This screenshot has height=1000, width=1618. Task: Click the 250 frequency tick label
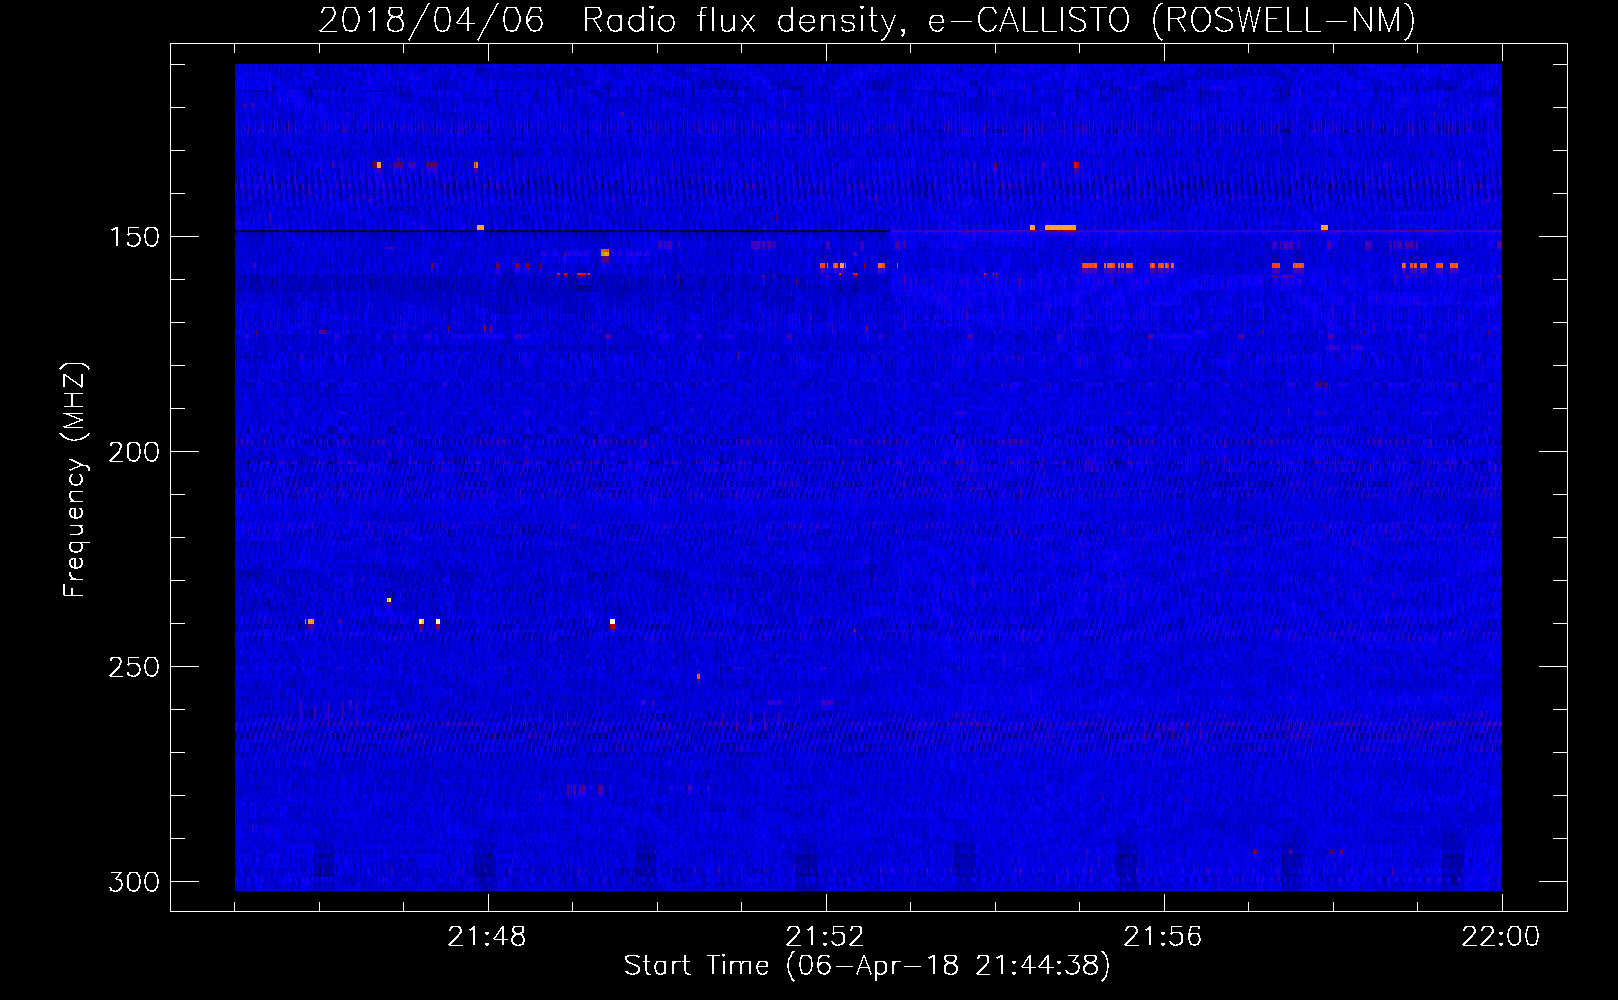(134, 667)
